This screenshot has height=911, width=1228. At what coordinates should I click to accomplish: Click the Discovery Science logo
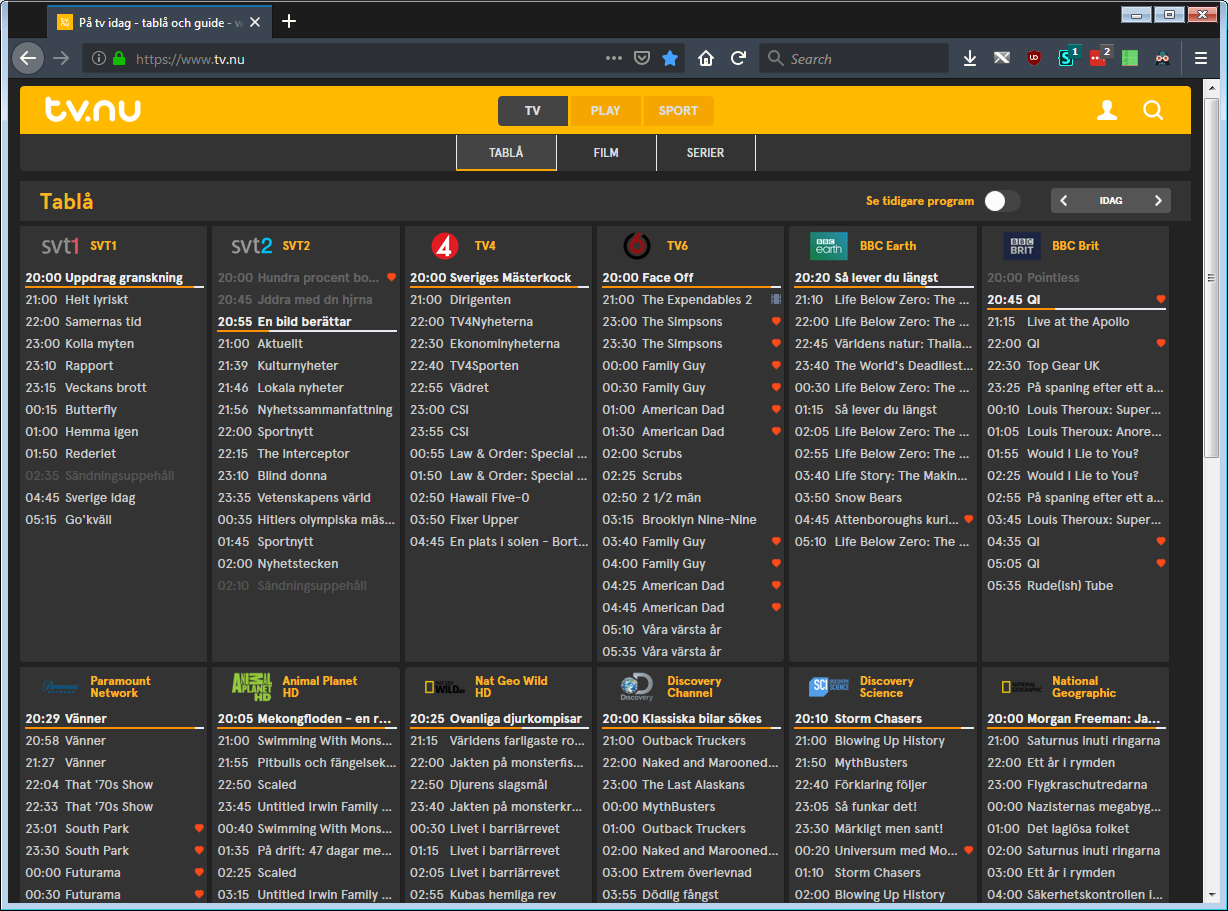pyautogui.click(x=829, y=687)
